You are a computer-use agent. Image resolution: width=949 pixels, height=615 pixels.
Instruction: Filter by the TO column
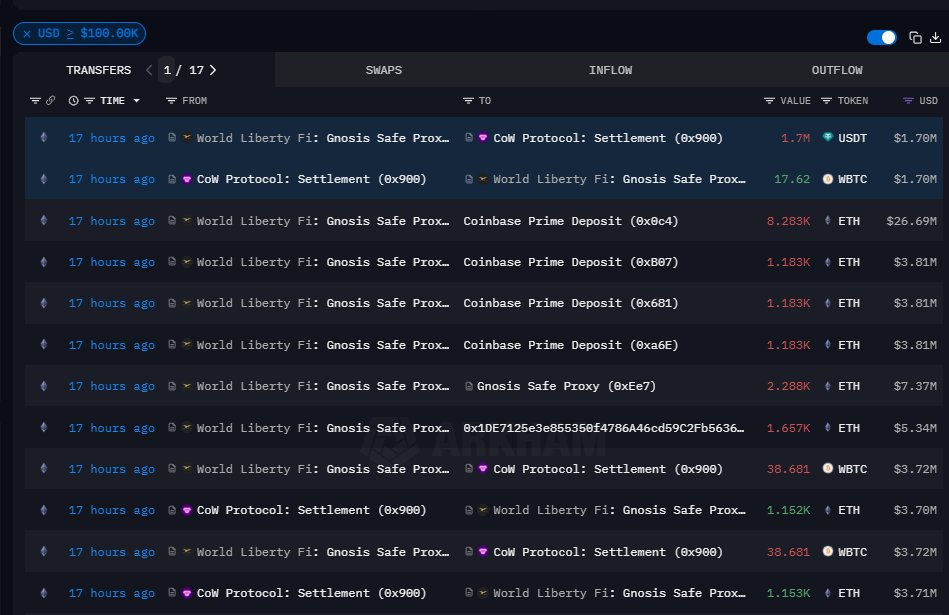468,100
